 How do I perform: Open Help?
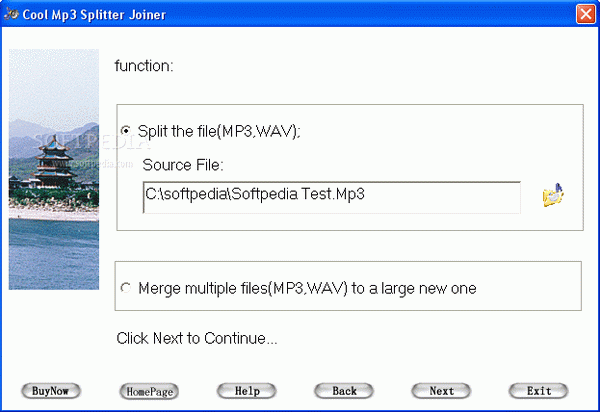point(247,391)
